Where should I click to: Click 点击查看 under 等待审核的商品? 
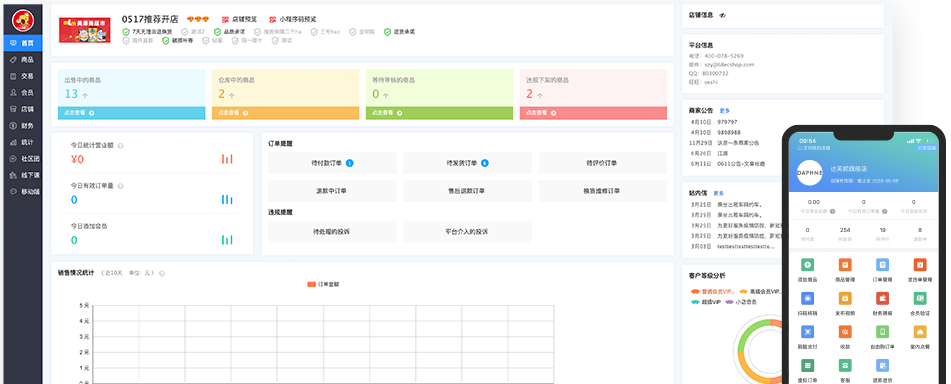[x=440, y=113]
